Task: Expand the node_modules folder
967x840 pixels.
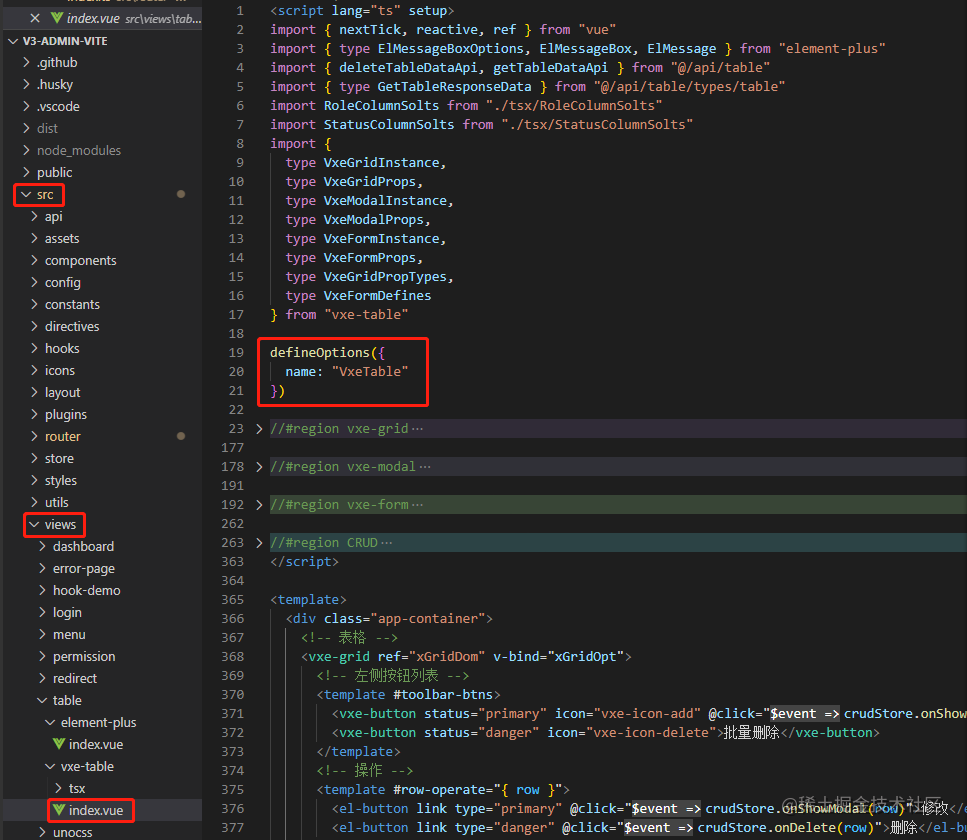Action: tap(72, 150)
